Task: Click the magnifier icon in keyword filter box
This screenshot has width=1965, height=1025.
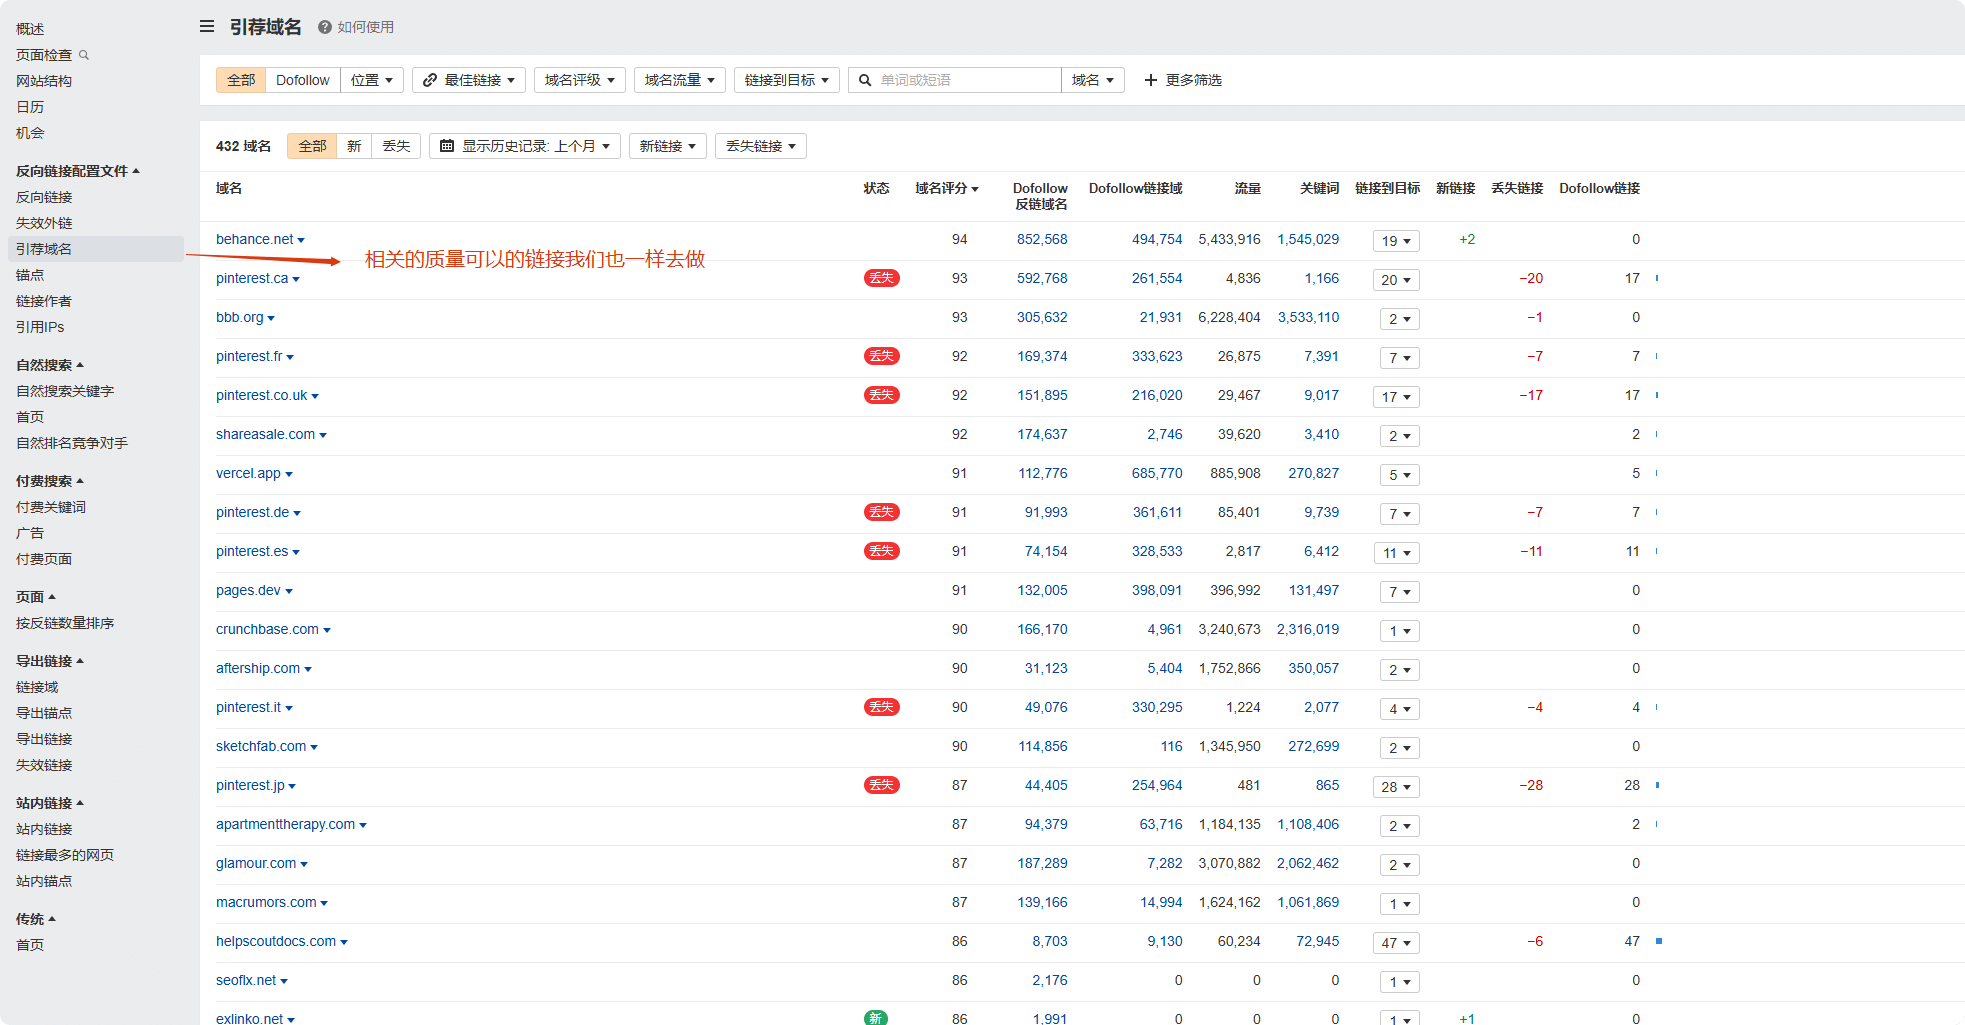Action: [864, 80]
